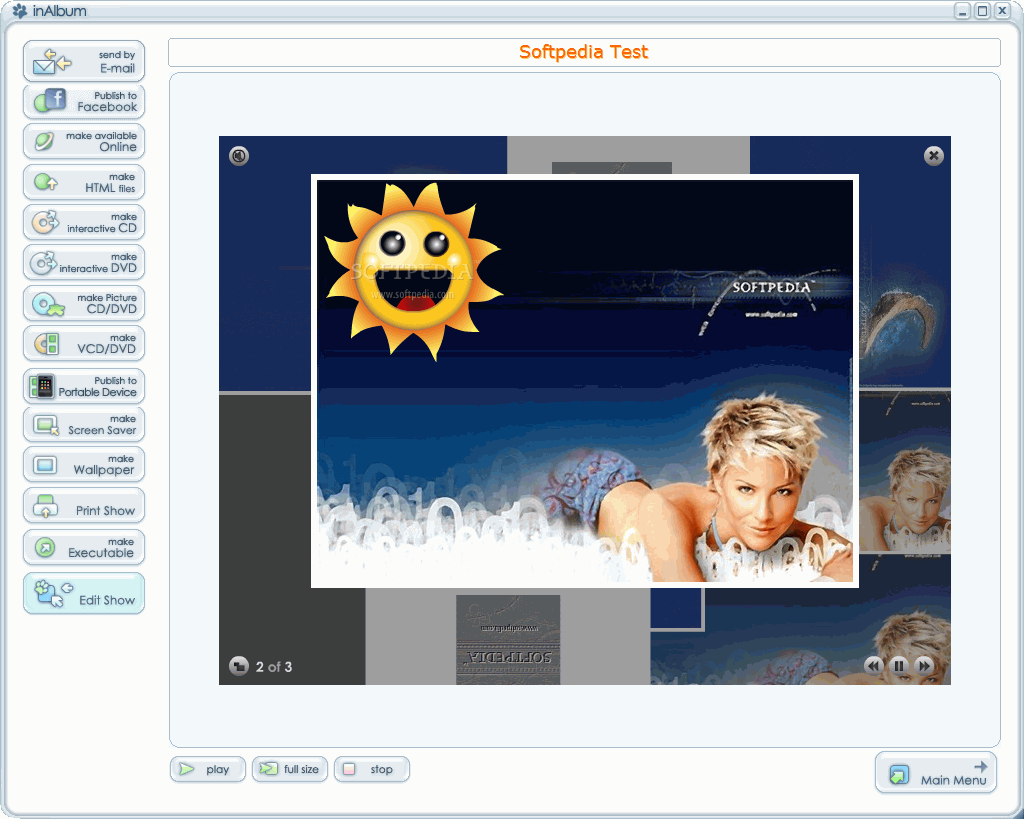Screen dimensions: 1024x819
Task: Make an Executable of the show
Action: (84, 547)
